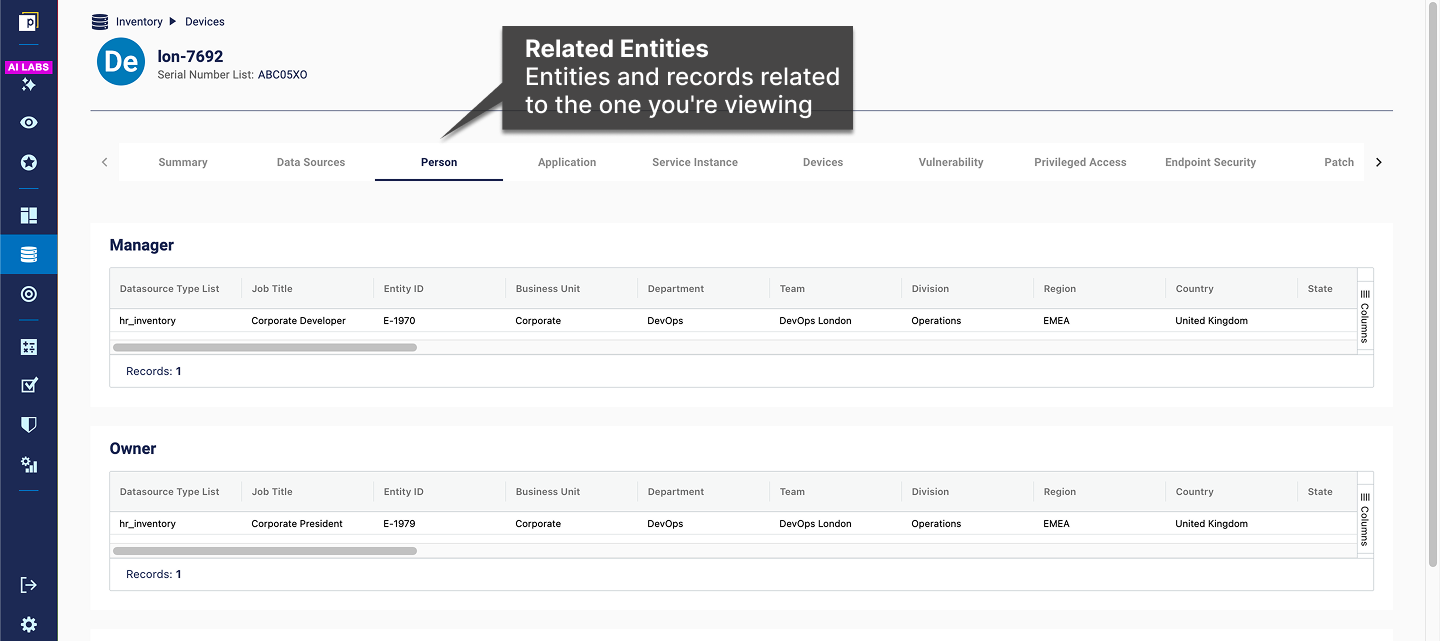Open AI Labs sparkle icon

29,85
